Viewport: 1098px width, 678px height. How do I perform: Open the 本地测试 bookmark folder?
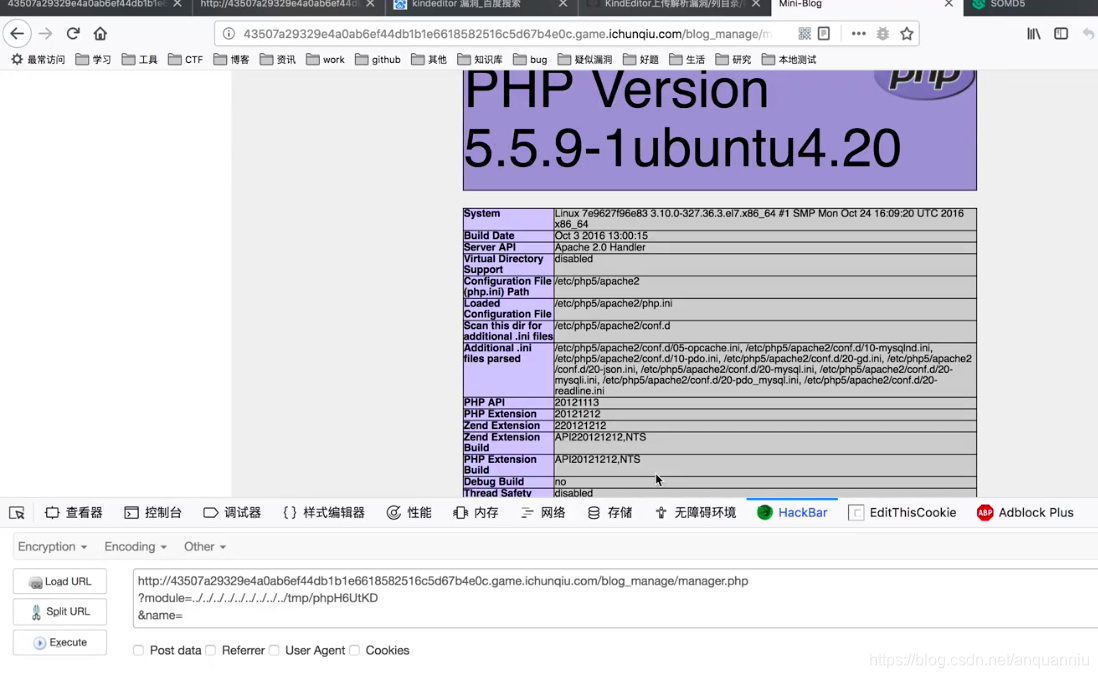pos(788,60)
